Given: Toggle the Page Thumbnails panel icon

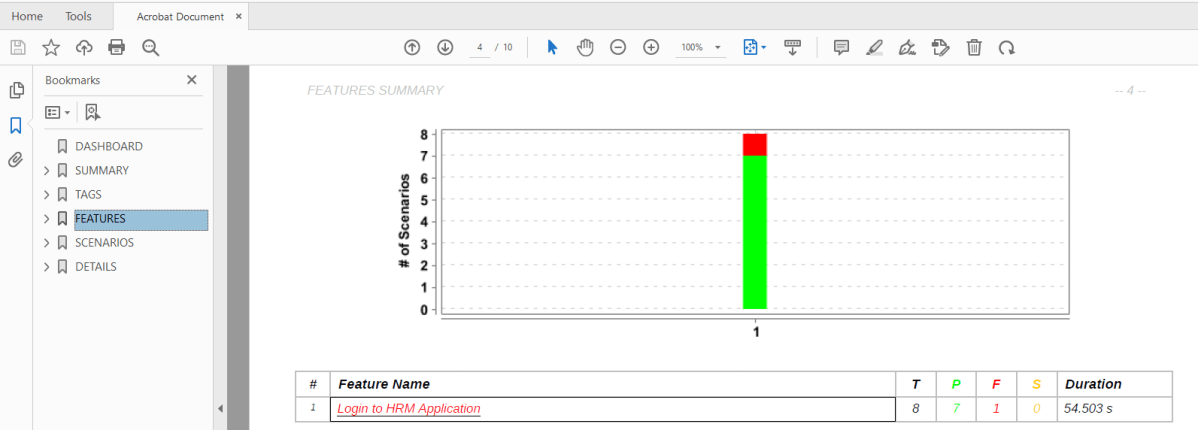Looking at the screenshot, I should pyautogui.click(x=16, y=91).
